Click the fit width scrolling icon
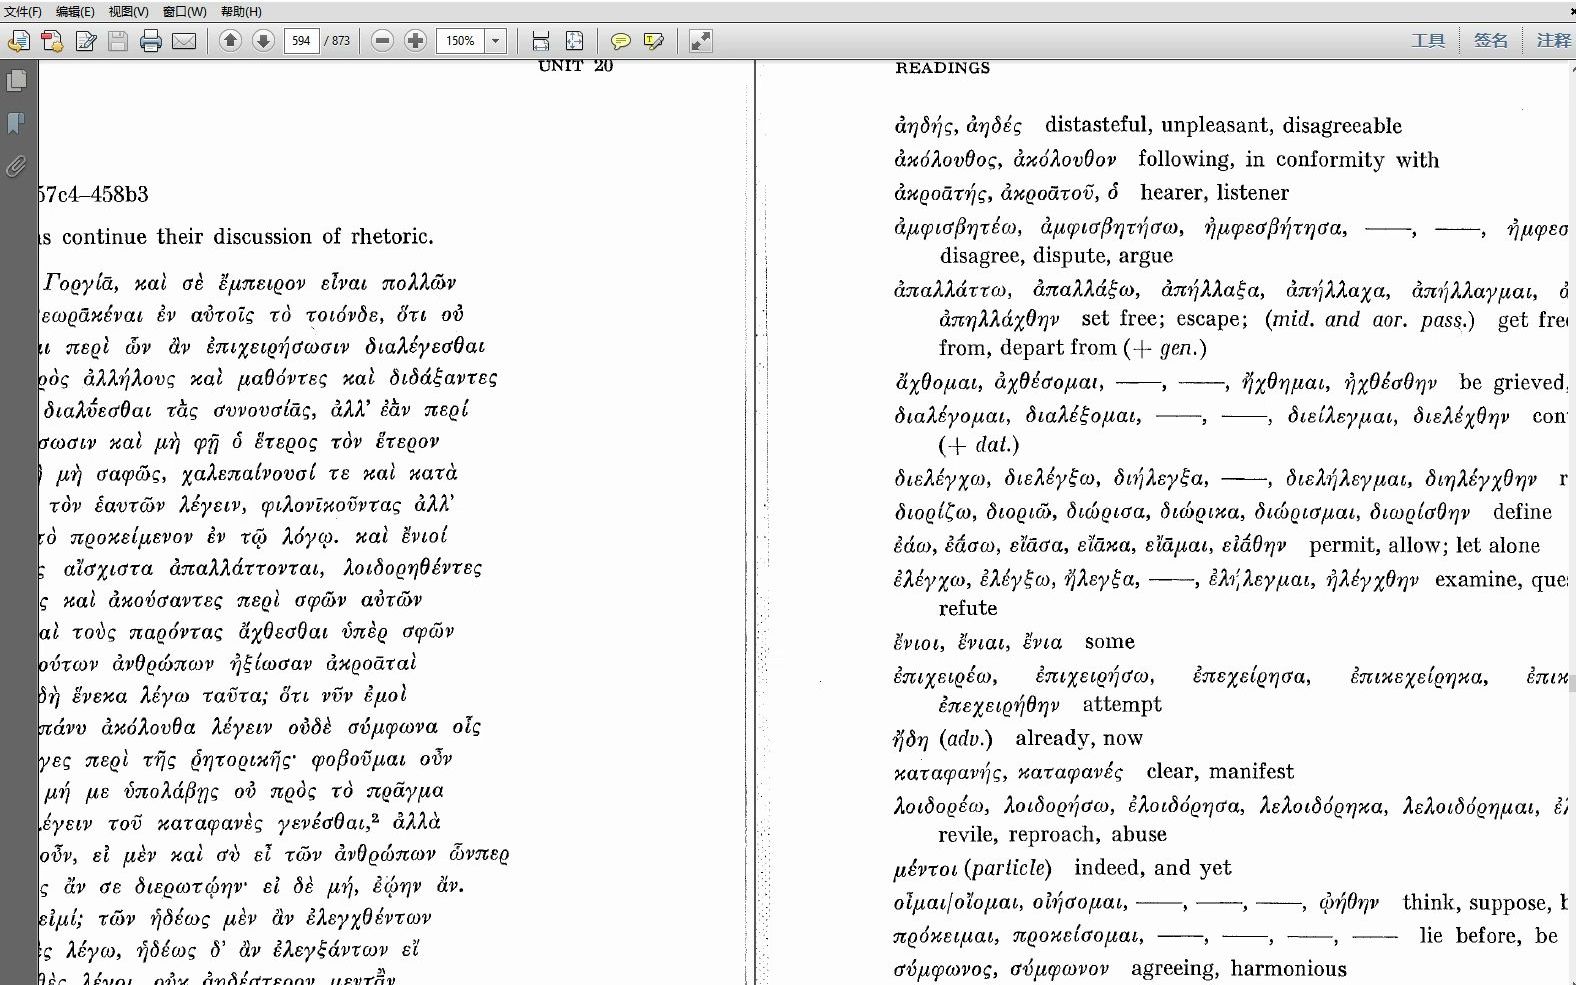 pos(541,41)
